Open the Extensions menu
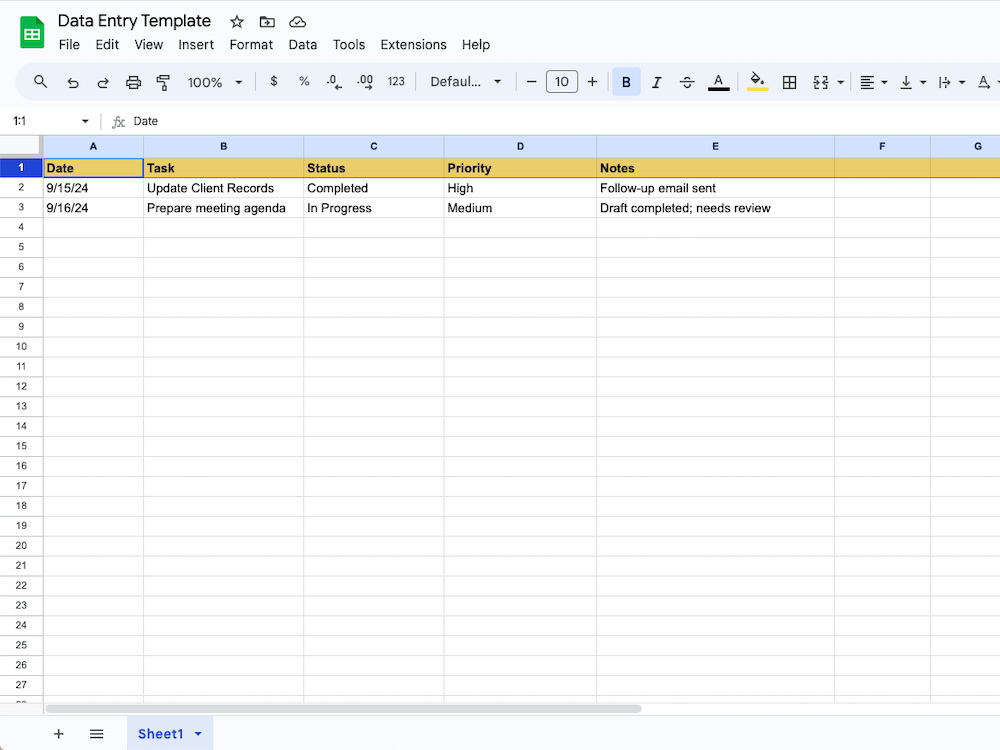Viewport: 1000px width, 750px height. [413, 45]
